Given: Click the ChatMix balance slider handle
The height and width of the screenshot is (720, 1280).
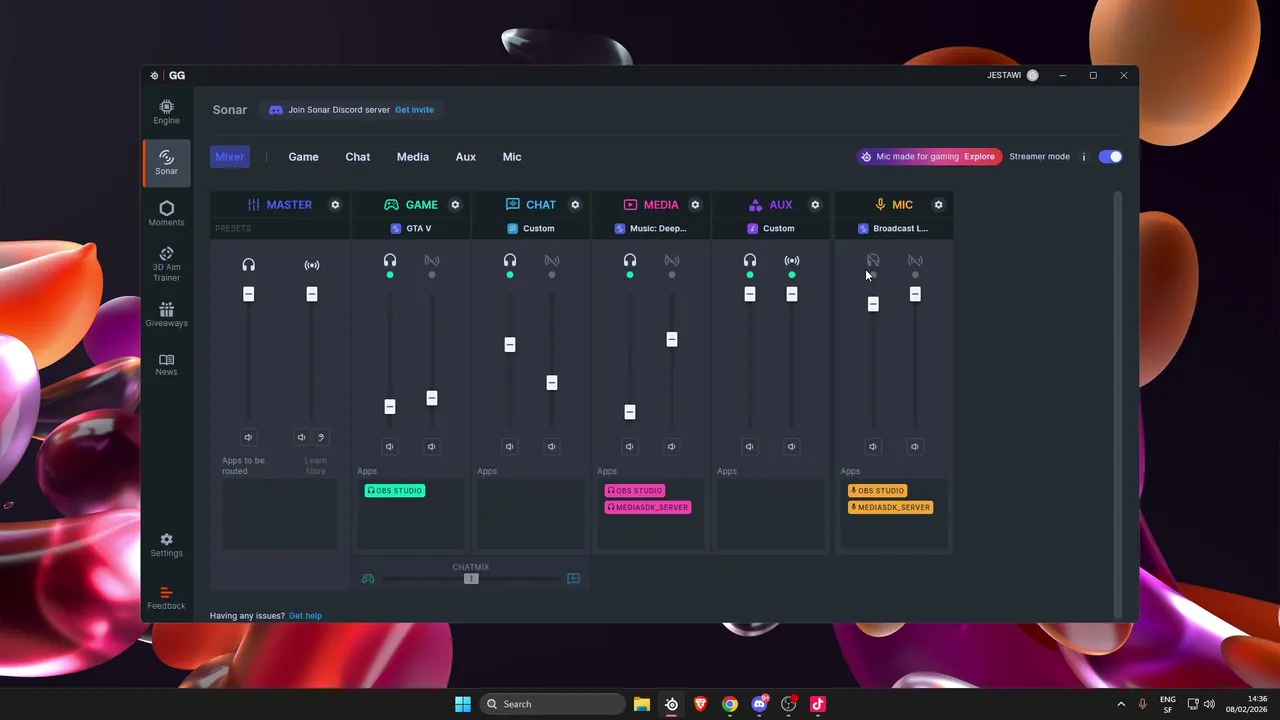Looking at the screenshot, I should (x=471, y=579).
